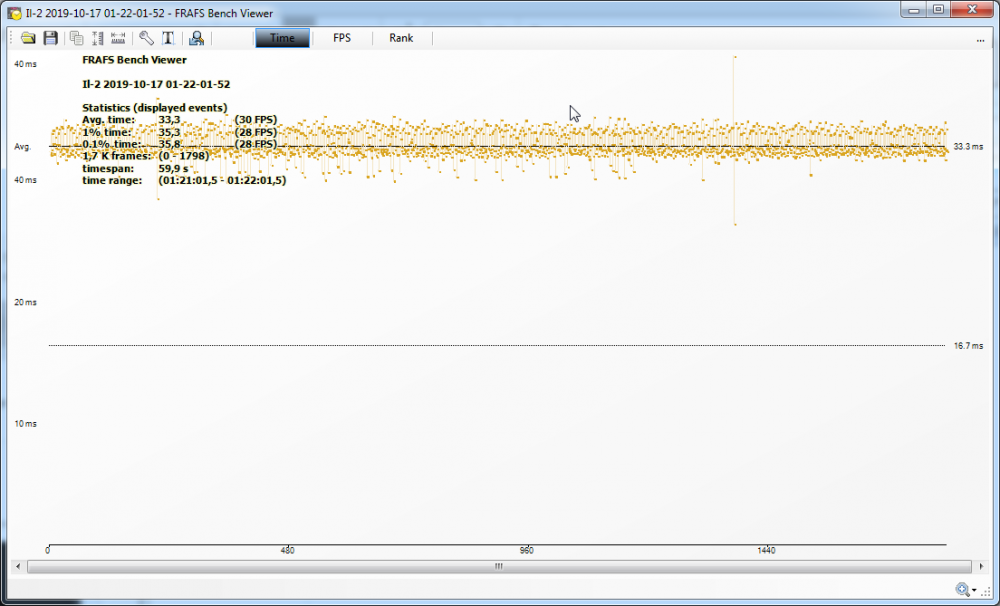Screen dimensions: 1000x606
Task: Open the Rank view
Action: pos(400,38)
